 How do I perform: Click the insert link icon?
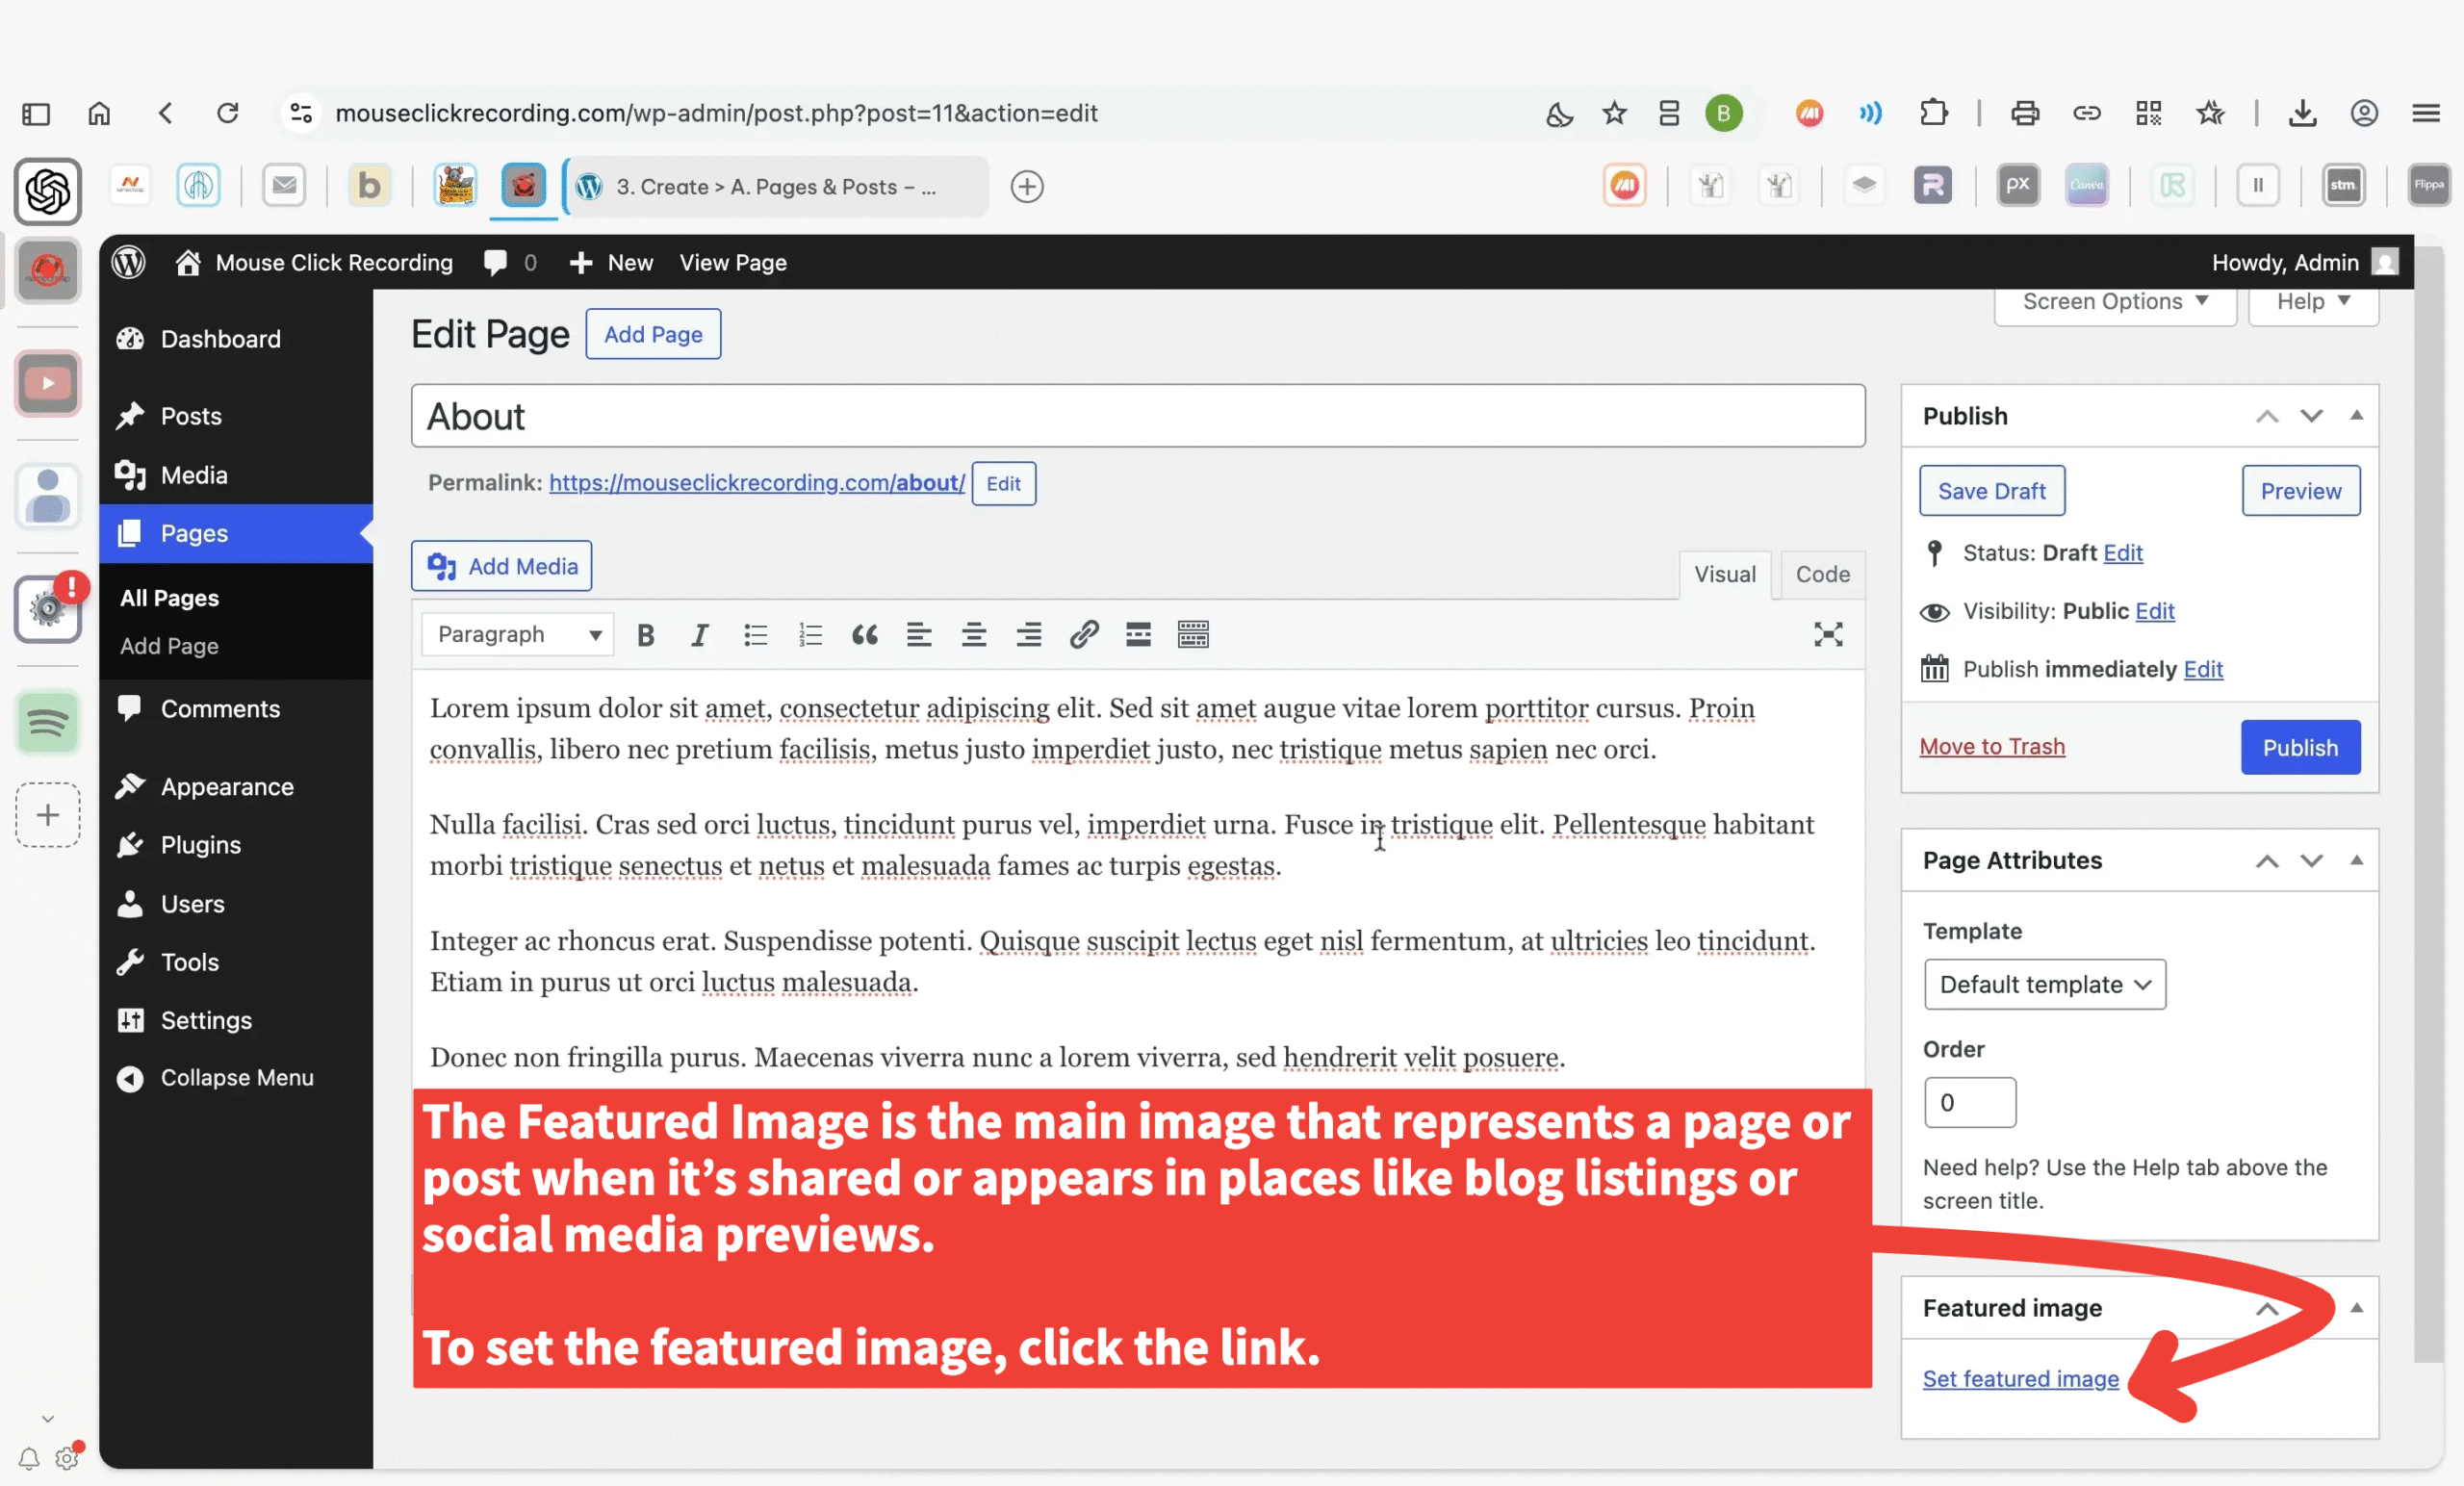tap(1084, 635)
